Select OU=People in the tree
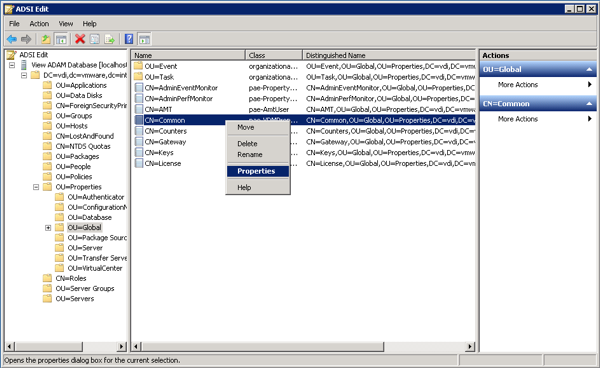Viewport: 600px width, 368px height. click(x=73, y=167)
